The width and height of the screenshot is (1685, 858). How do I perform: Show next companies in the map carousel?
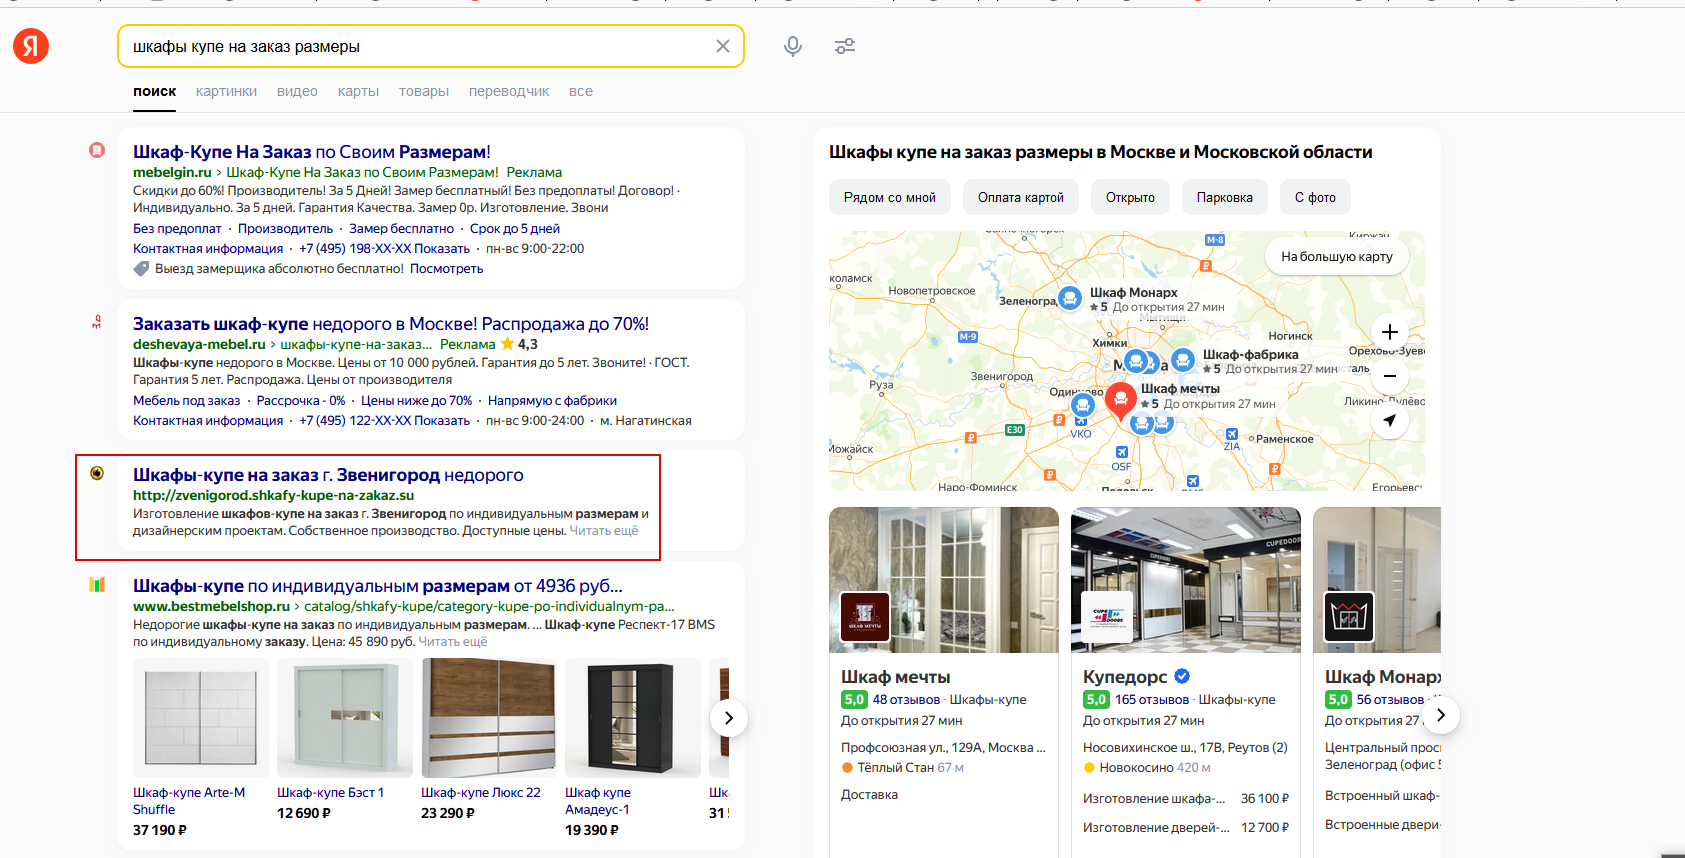[x=1441, y=715]
